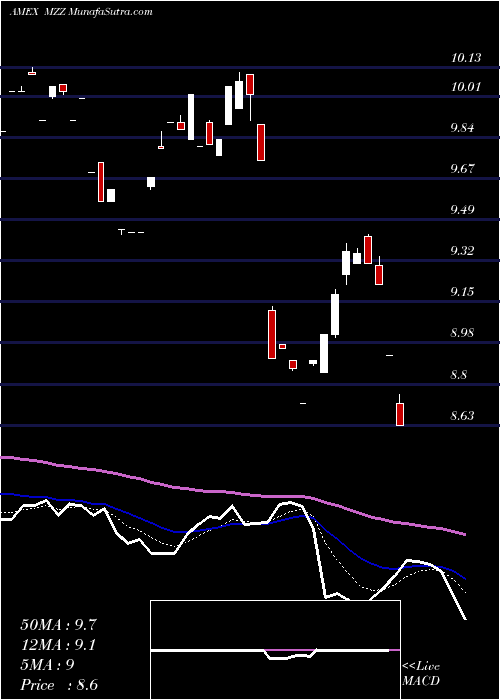Click the AMEX MZZ MunafaSutra.com title
This screenshot has height=700, width=500.
point(81,12)
